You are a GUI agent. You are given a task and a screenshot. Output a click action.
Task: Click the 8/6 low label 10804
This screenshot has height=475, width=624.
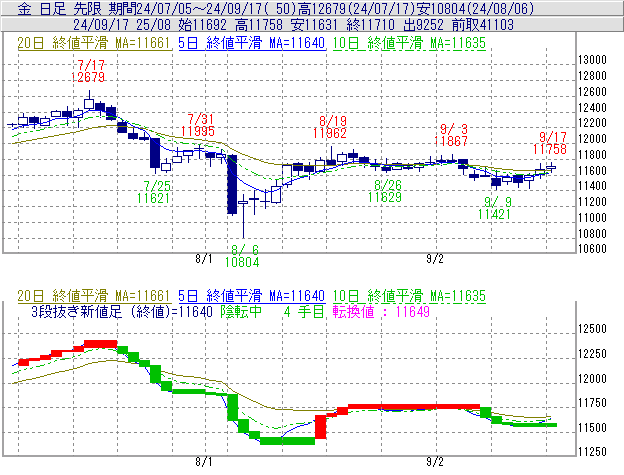(x=242, y=262)
